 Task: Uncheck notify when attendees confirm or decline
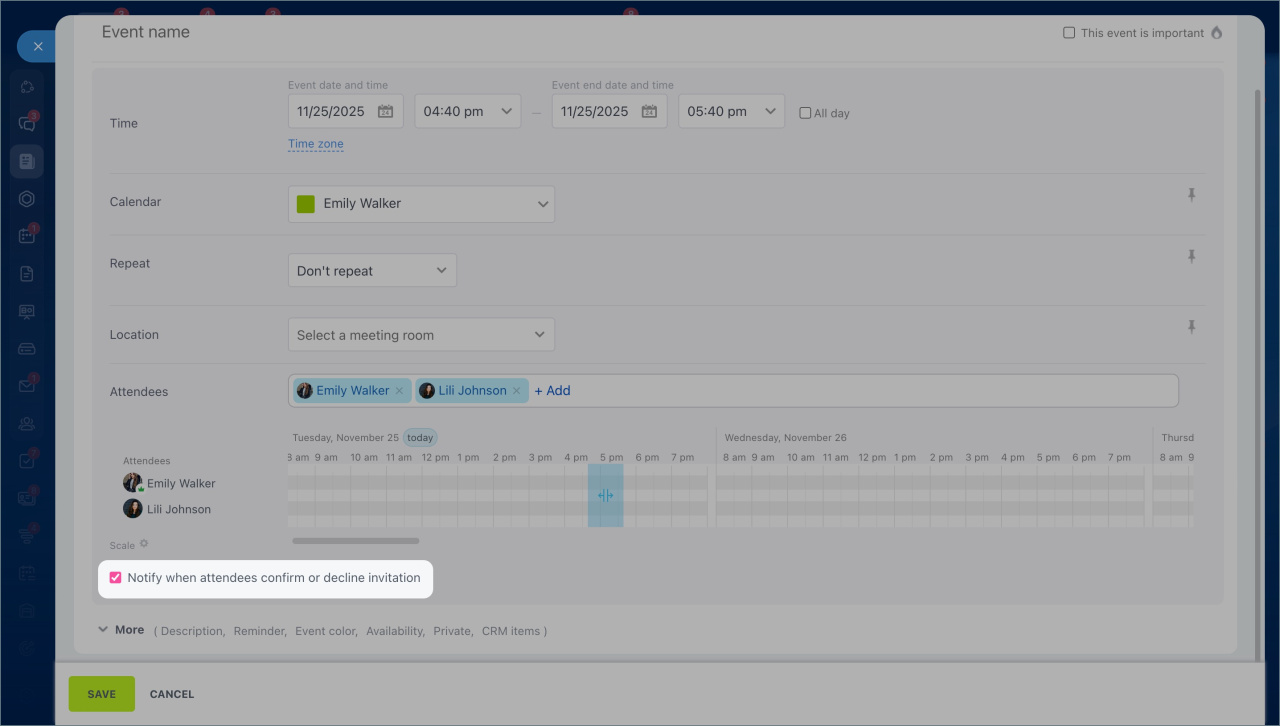click(x=115, y=578)
